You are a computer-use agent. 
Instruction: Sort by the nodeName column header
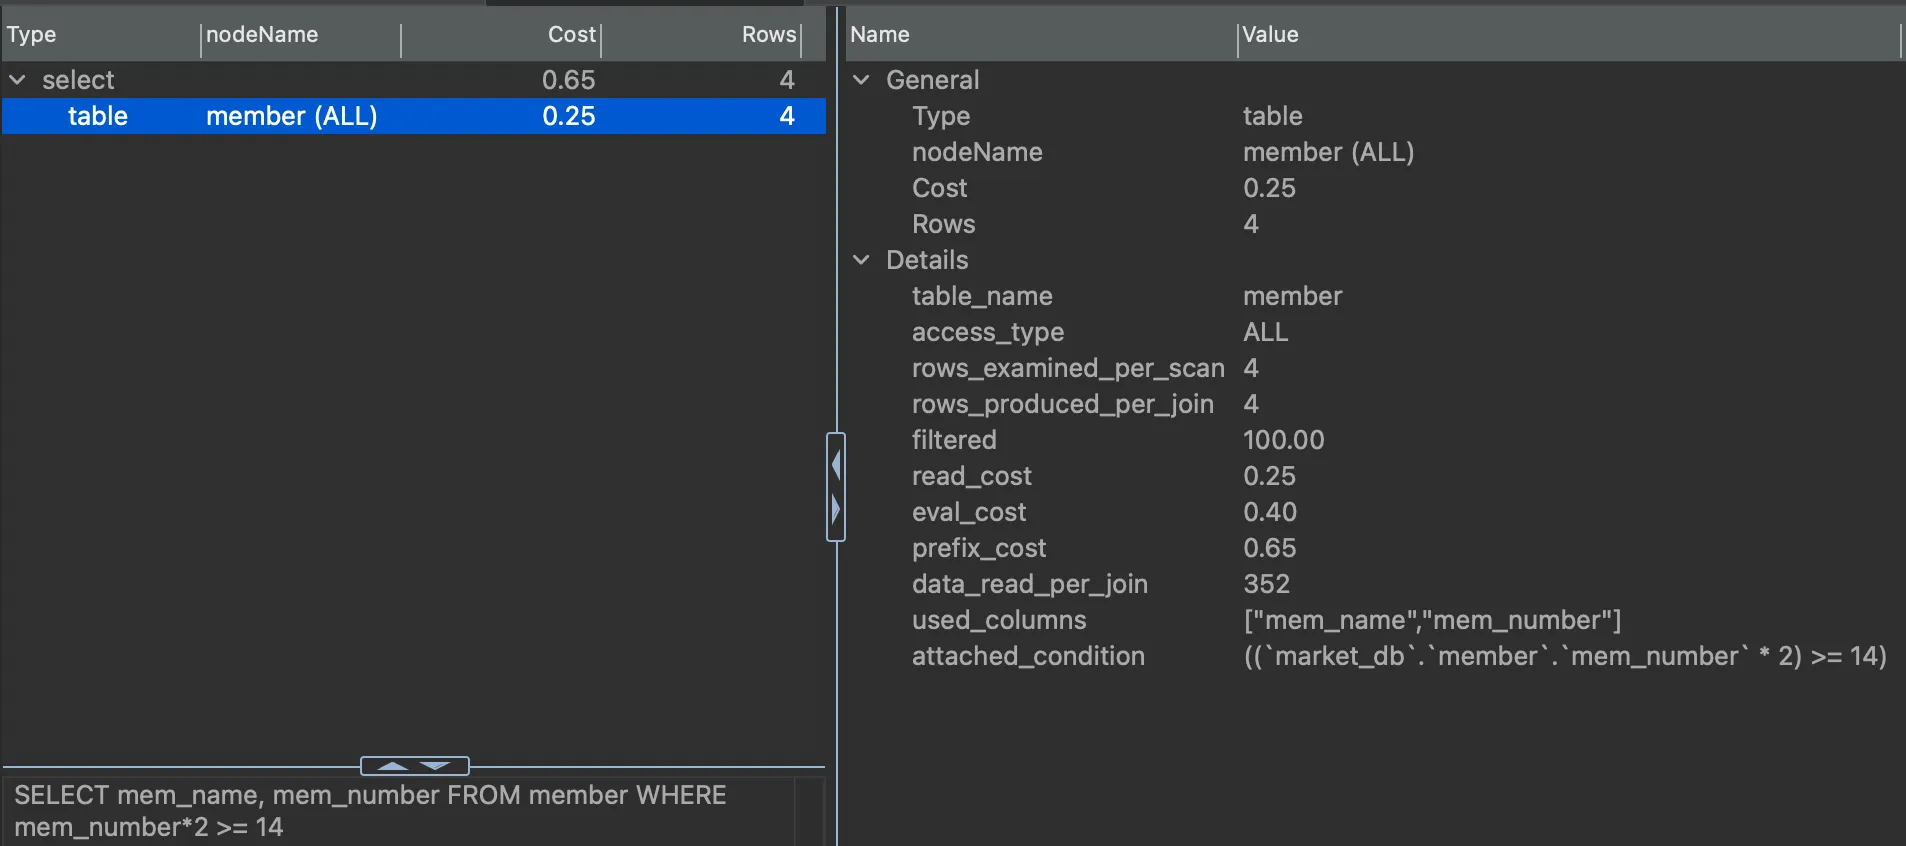[301, 34]
